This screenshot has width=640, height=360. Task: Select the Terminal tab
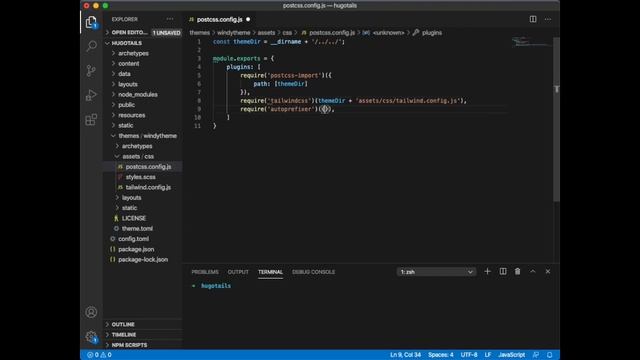click(270, 272)
